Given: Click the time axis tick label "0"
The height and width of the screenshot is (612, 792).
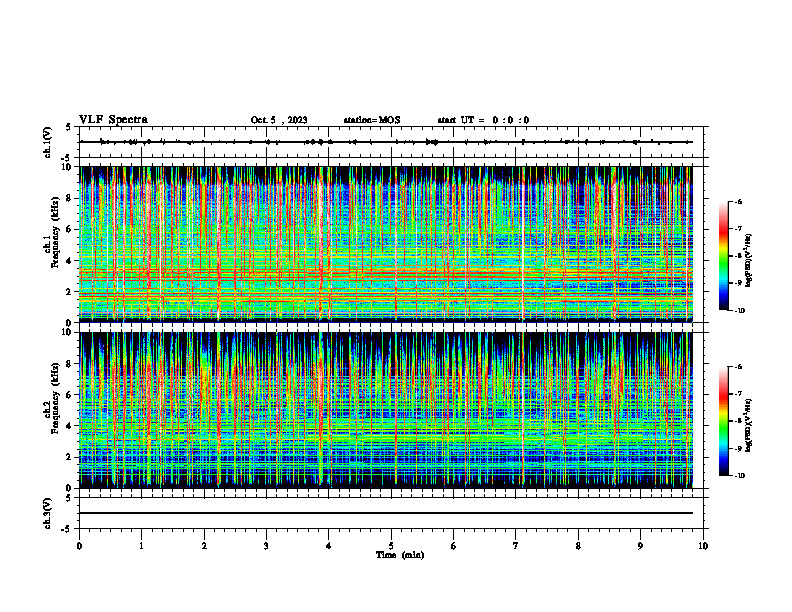Looking at the screenshot, I should tap(79, 546).
